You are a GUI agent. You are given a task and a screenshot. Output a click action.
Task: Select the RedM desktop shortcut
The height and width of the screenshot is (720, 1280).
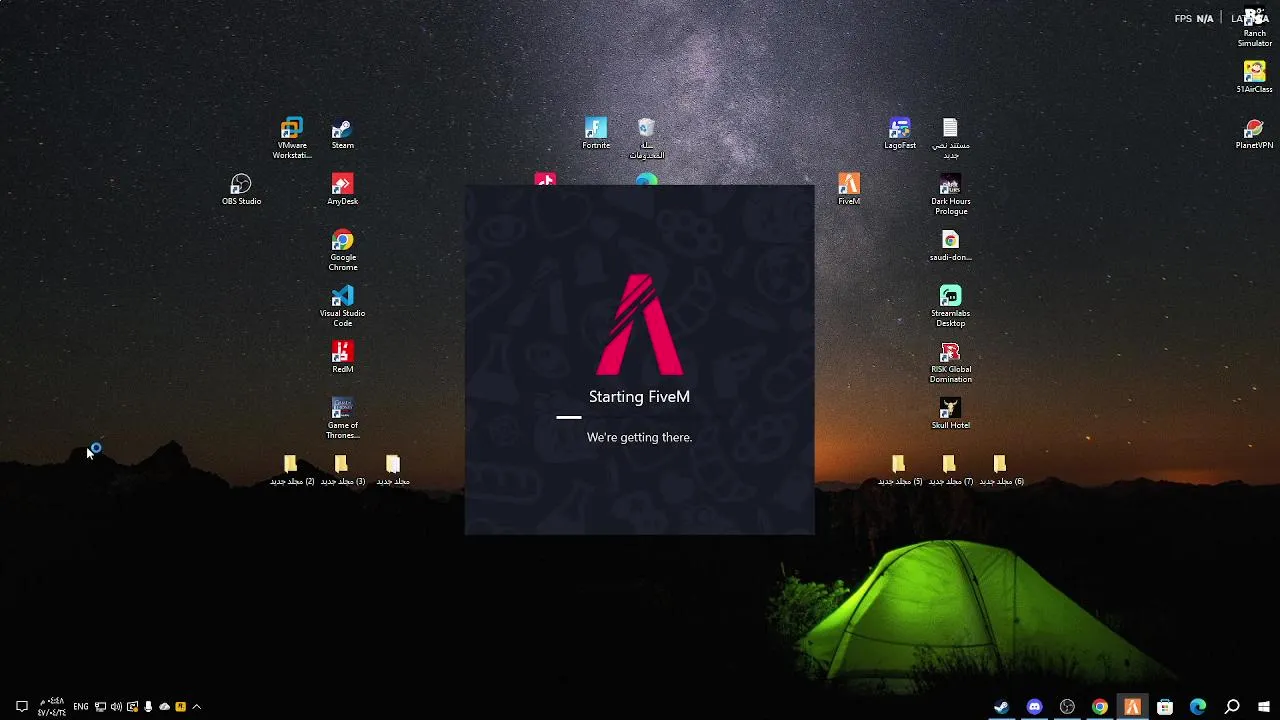342,358
